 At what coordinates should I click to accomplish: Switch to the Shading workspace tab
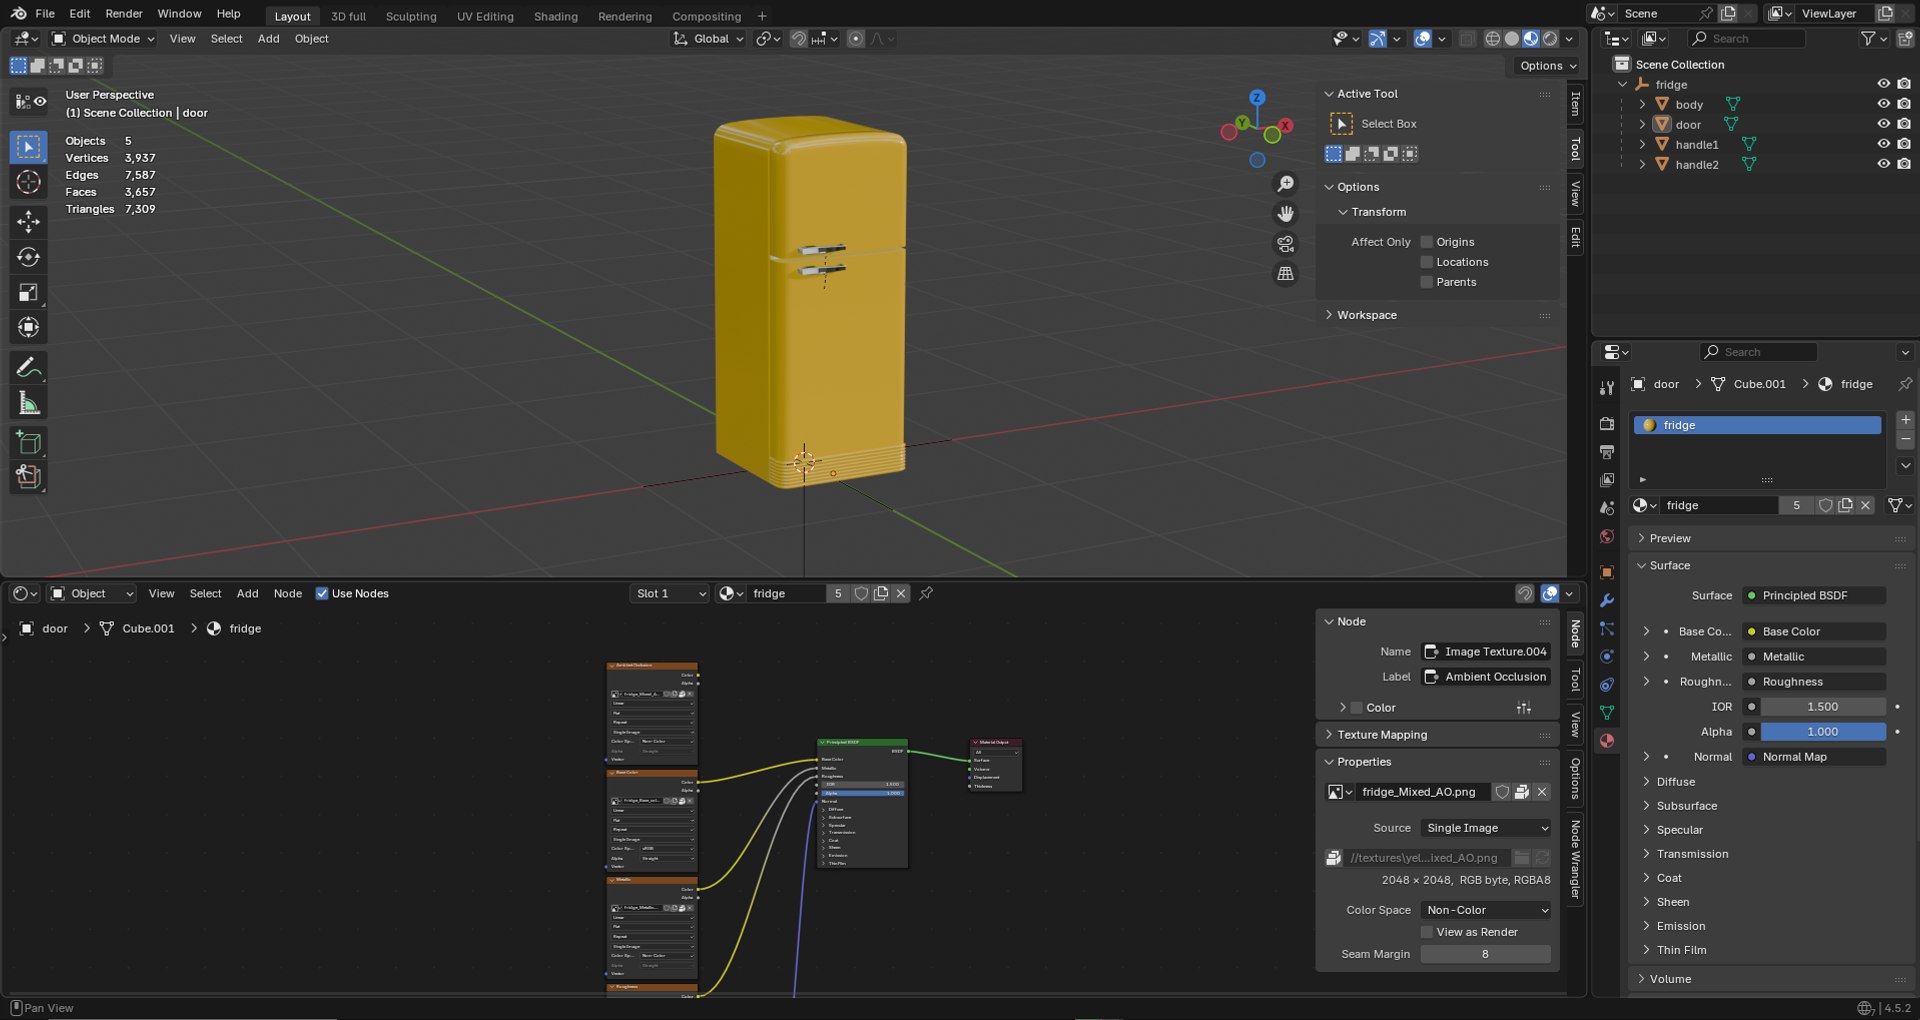(556, 16)
